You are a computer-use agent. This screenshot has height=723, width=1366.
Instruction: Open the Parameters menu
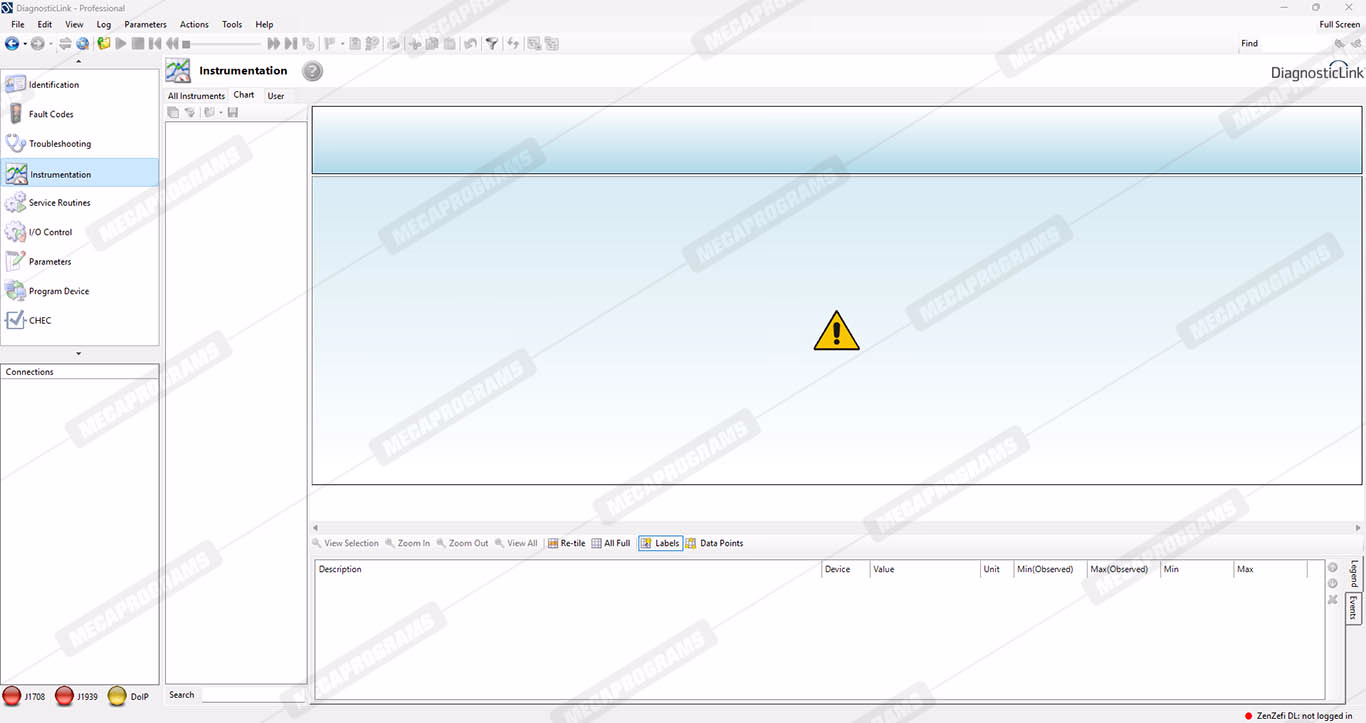pyautogui.click(x=145, y=24)
